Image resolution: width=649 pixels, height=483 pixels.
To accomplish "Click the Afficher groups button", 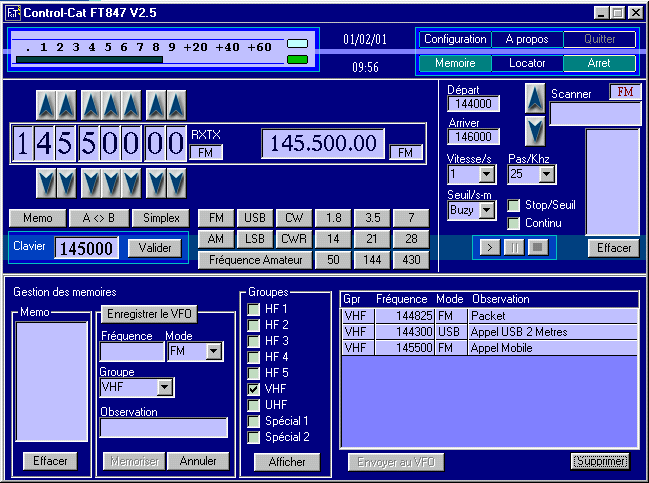I will [x=287, y=462].
